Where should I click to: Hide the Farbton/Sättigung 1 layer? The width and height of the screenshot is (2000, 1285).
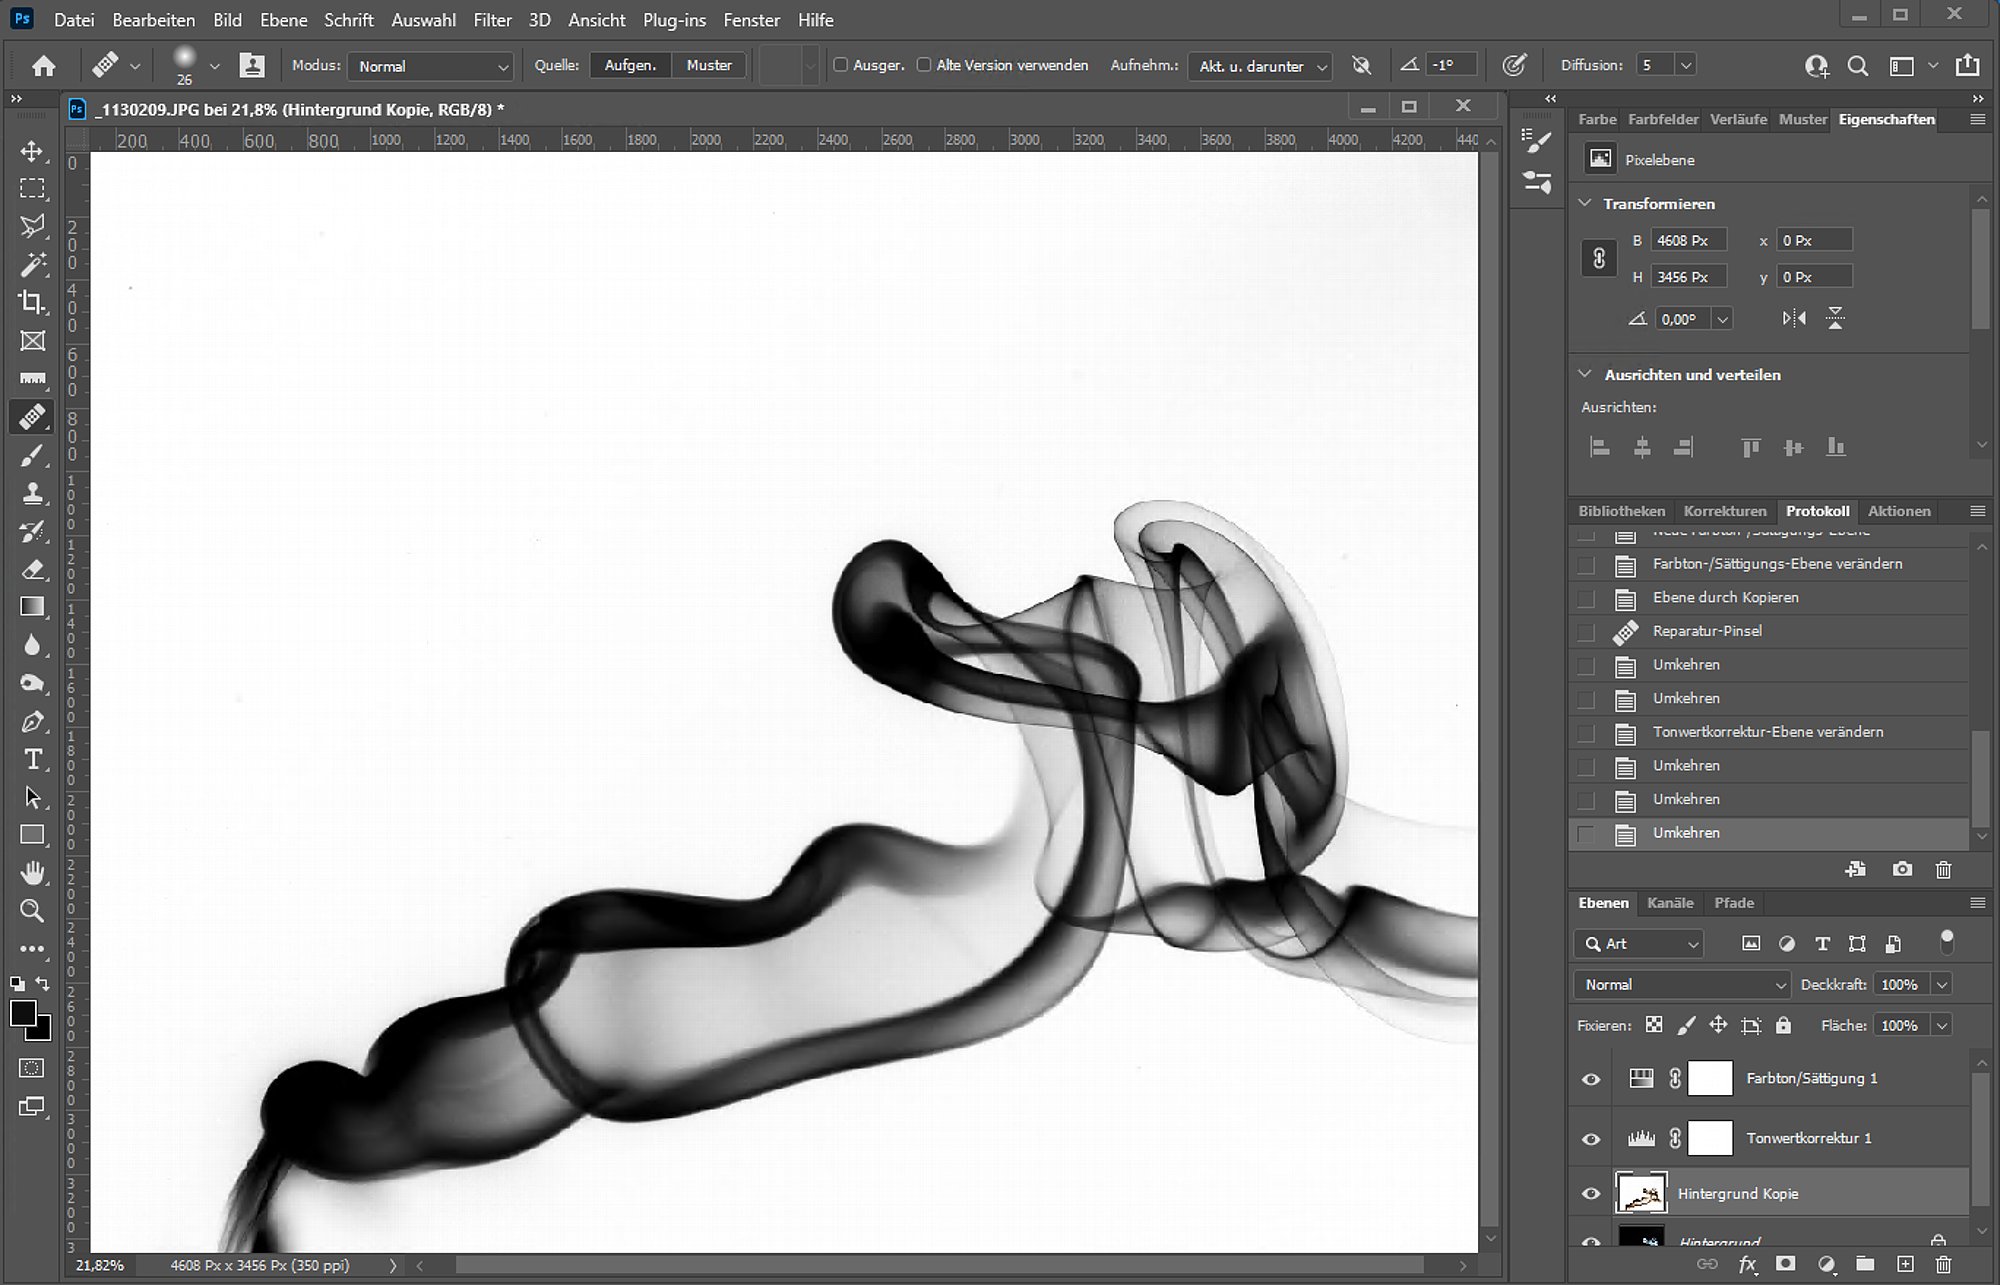coord(1591,1079)
